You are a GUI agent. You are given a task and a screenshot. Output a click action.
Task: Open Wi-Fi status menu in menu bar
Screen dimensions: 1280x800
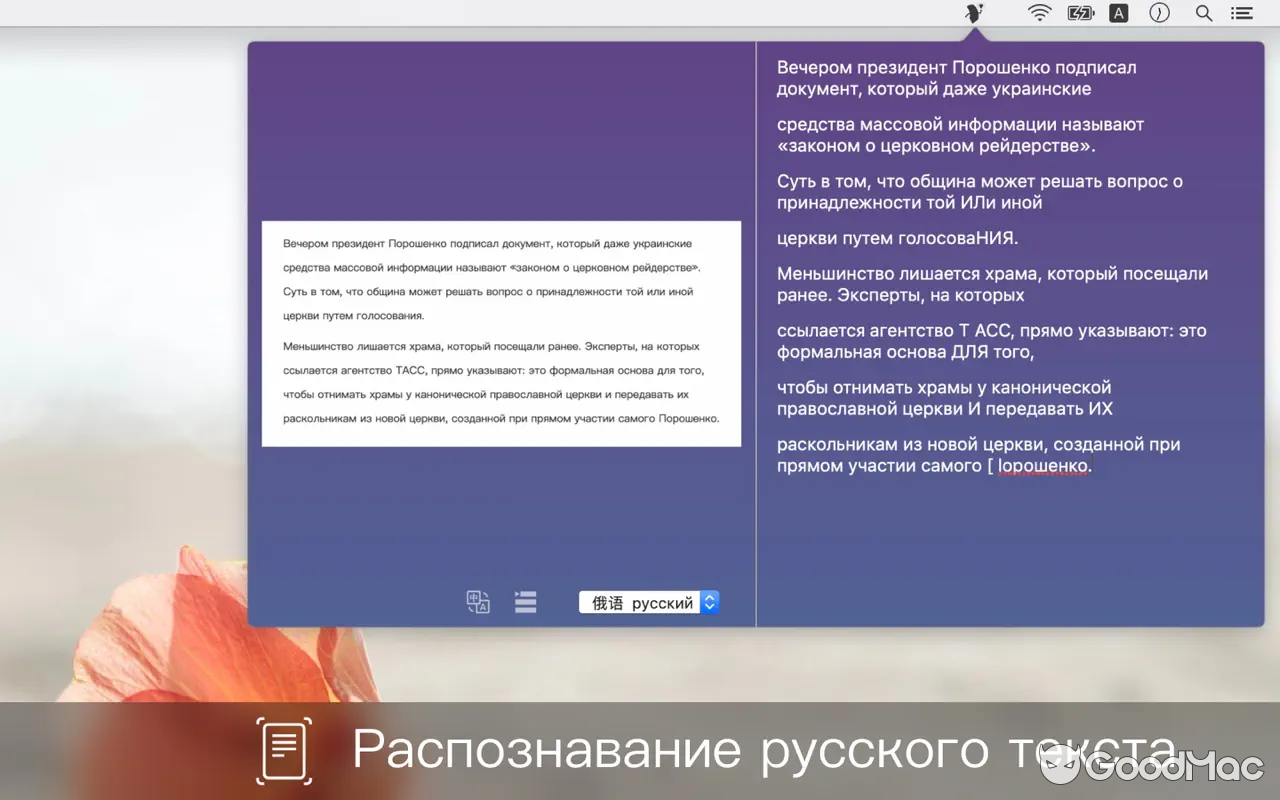1039,13
